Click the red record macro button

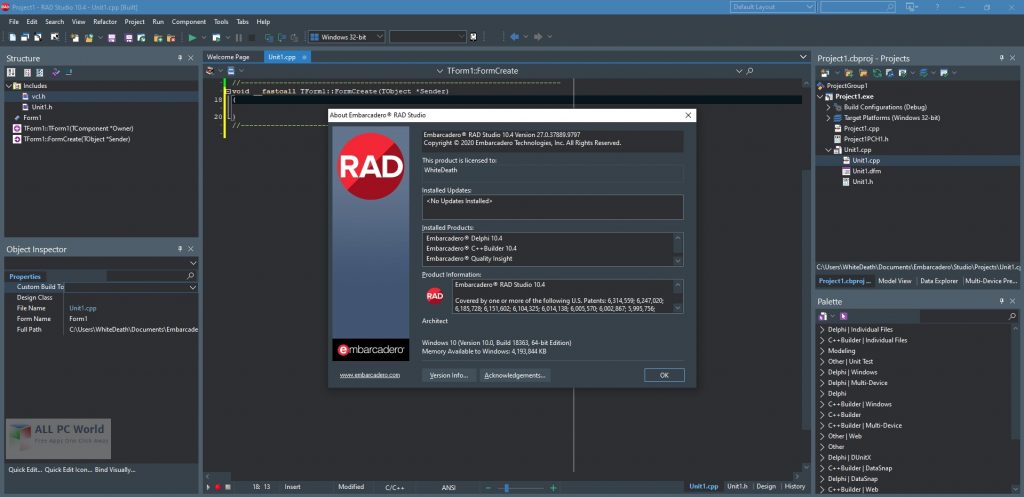(x=217, y=487)
